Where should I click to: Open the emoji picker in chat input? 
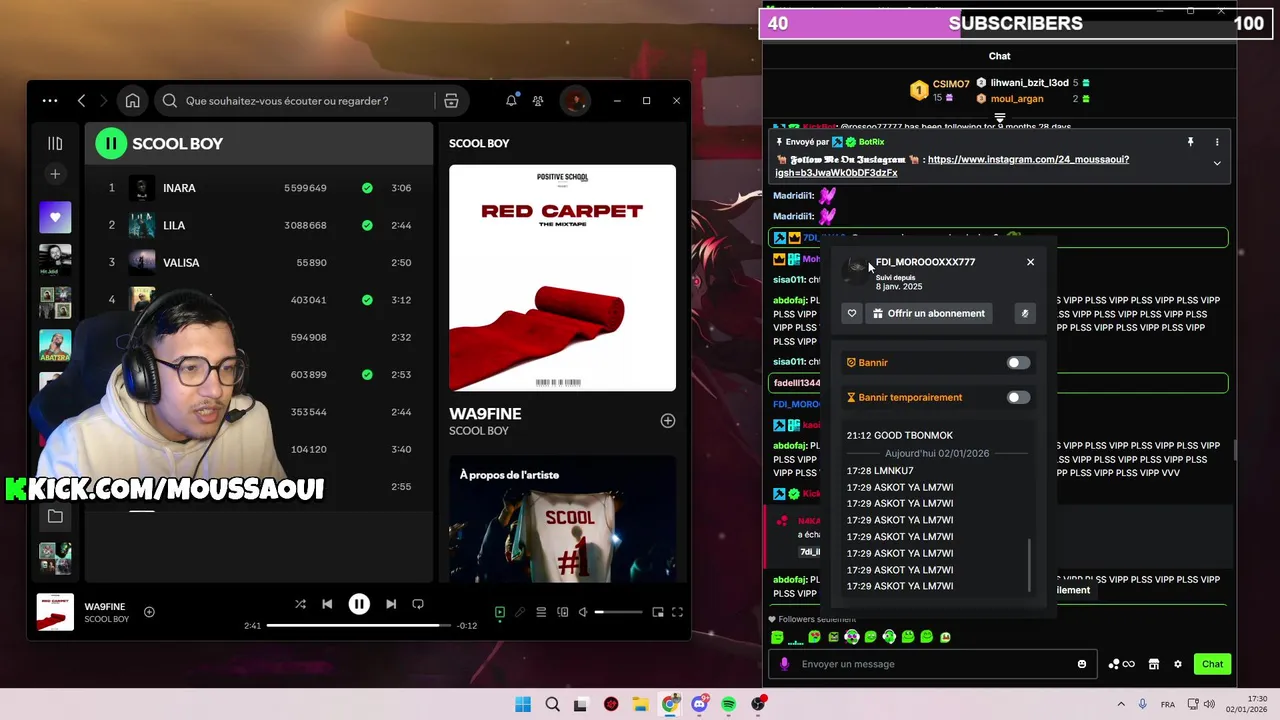1081,664
